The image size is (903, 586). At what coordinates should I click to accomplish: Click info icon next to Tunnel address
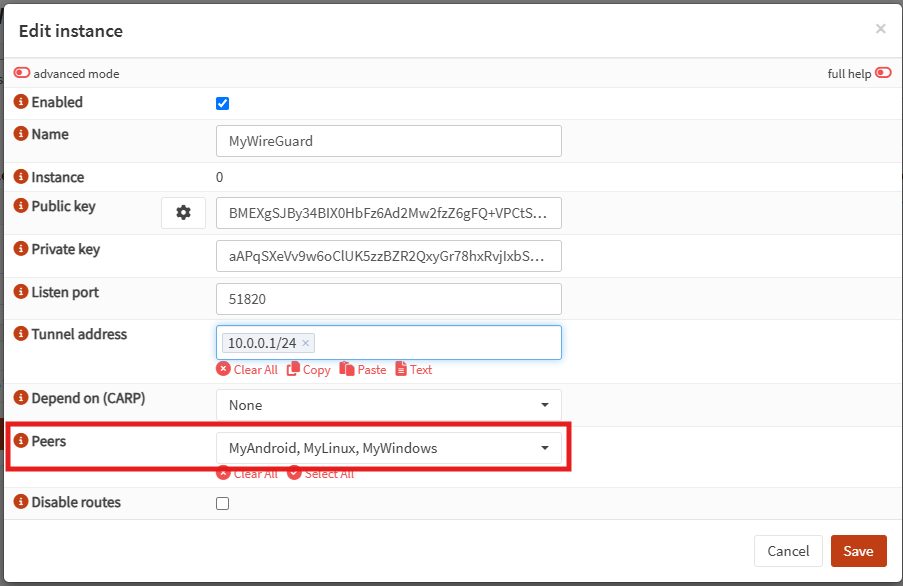point(21,334)
